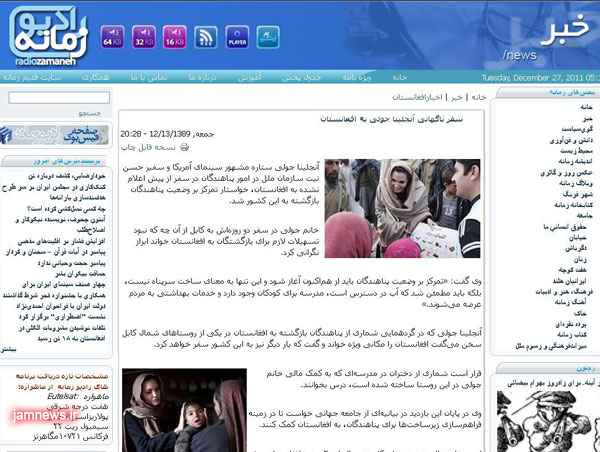600x452 pixels.
Task: Click بیشتر below the popular stories list
Action: 8,349
